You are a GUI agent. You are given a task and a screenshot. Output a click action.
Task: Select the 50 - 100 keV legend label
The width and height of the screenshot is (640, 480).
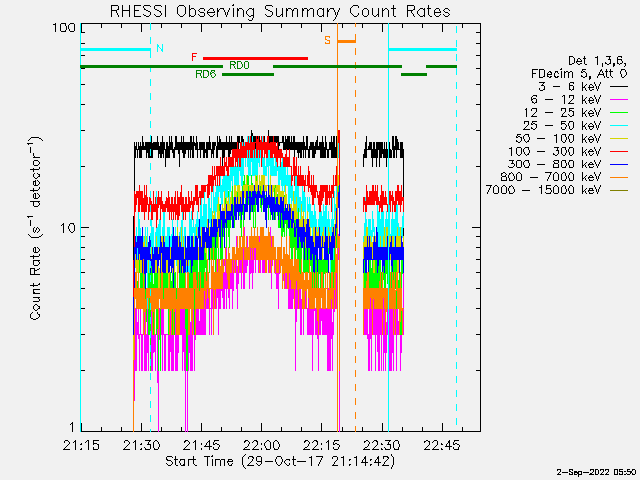(x=559, y=138)
